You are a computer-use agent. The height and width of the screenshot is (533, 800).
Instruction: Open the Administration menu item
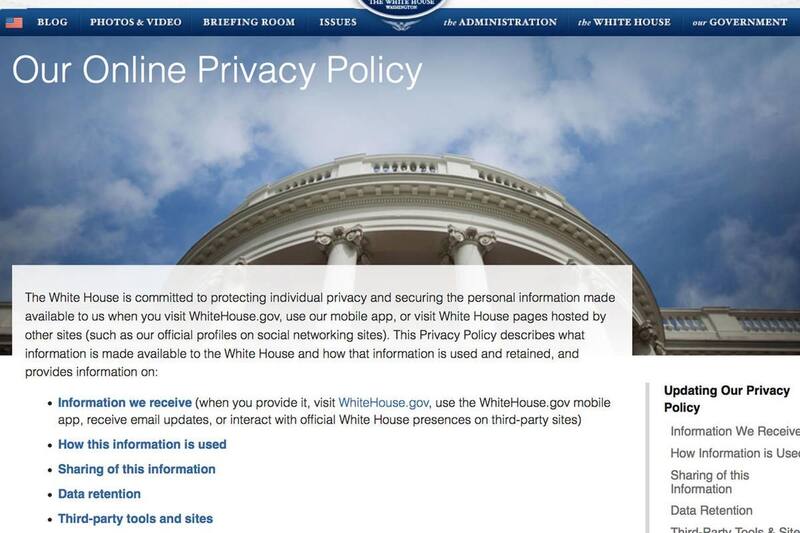click(x=499, y=22)
